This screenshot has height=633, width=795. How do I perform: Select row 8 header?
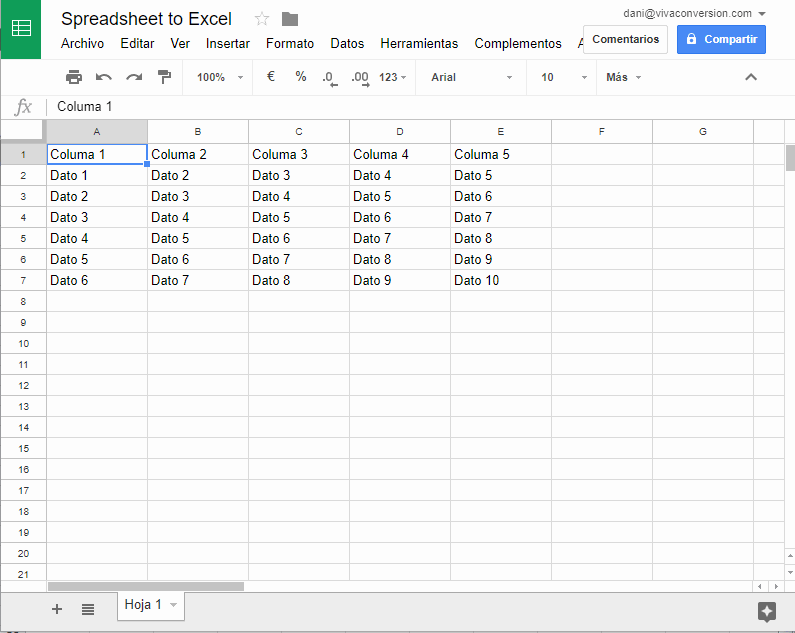[x=23, y=301]
